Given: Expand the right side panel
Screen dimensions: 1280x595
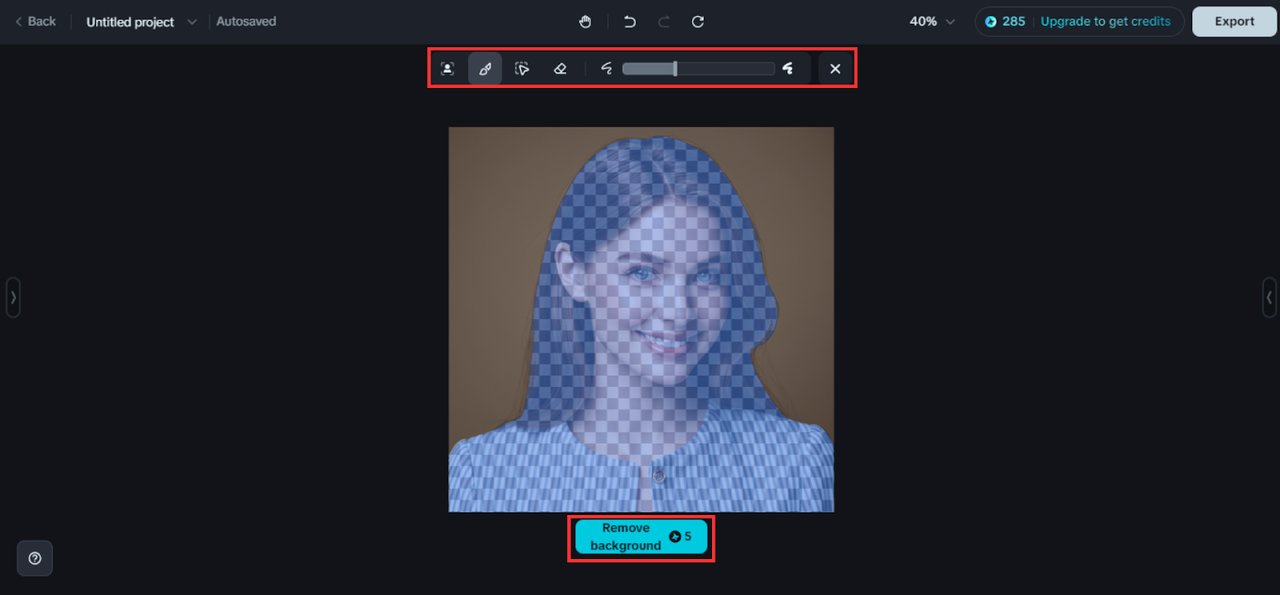Looking at the screenshot, I should [1269, 297].
